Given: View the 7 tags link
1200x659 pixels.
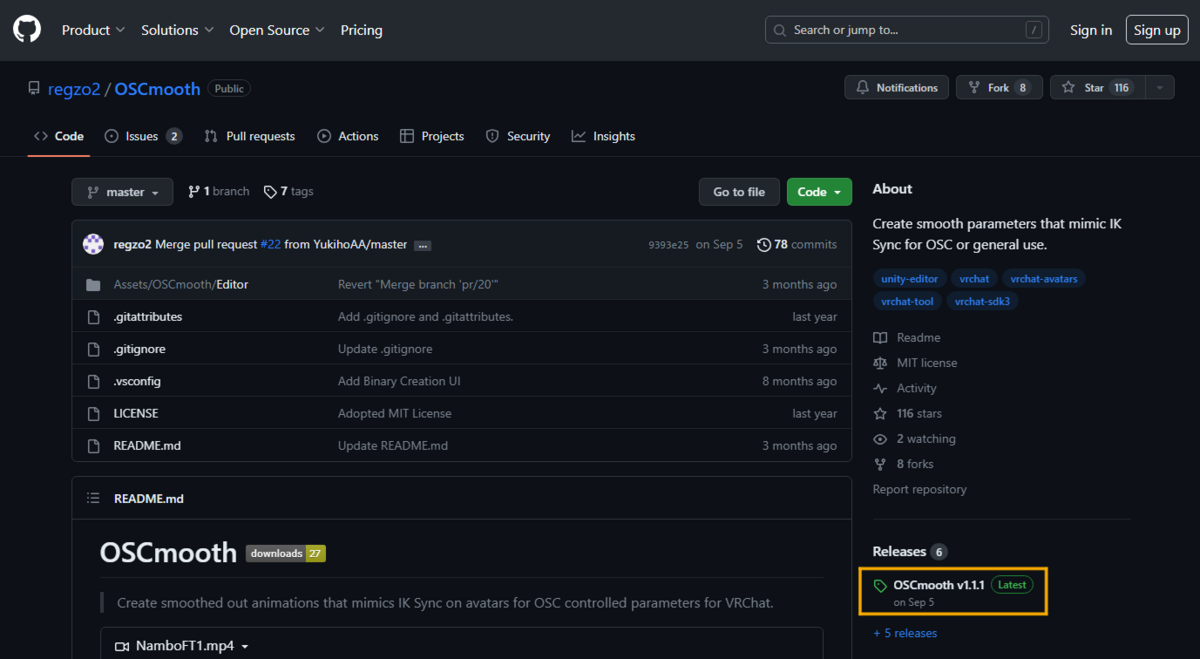Looking at the screenshot, I should [289, 192].
